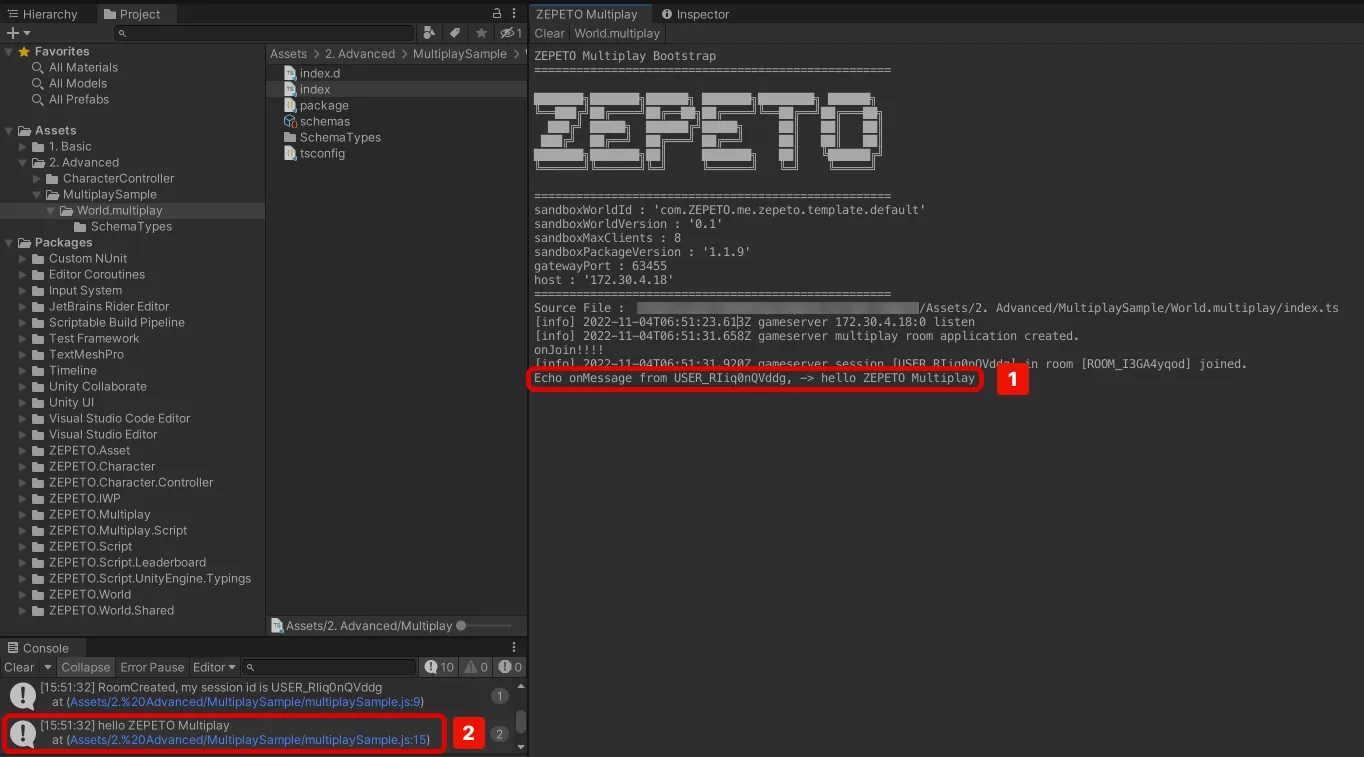The height and width of the screenshot is (757, 1364).
Task: Toggle Collapse in the Console
Action: coord(85,667)
